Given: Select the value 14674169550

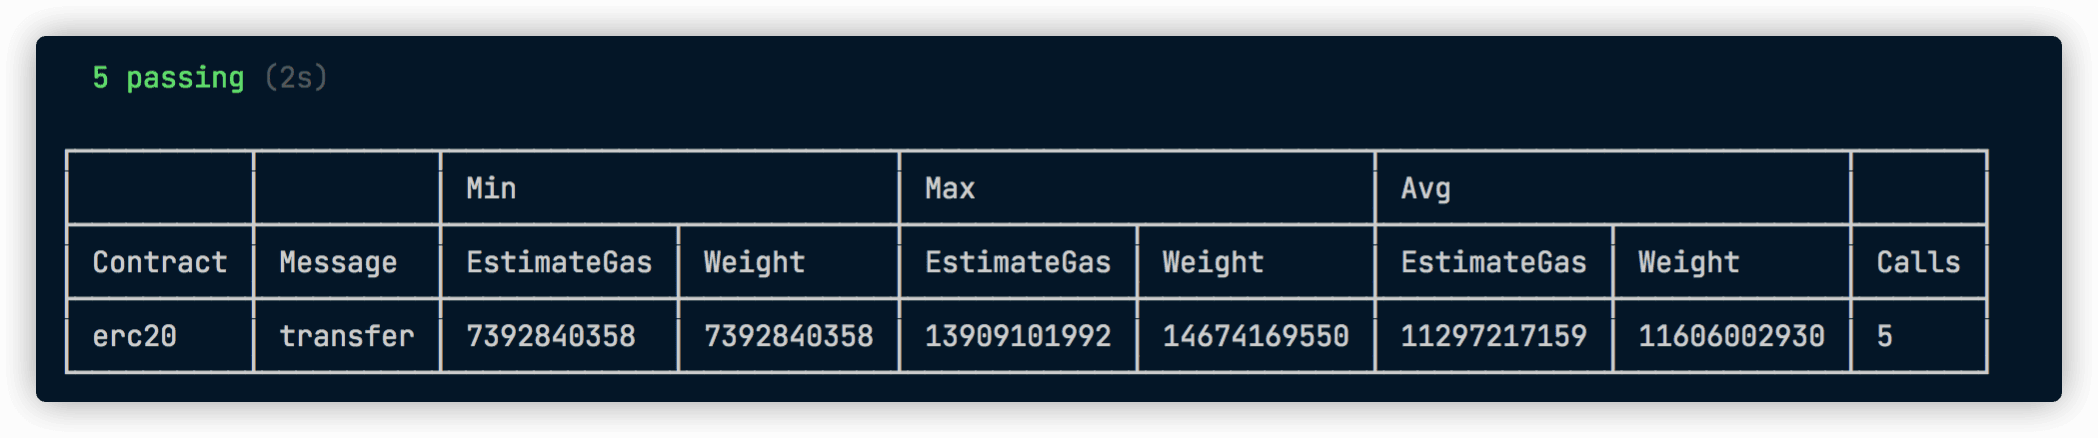Looking at the screenshot, I should [1255, 336].
